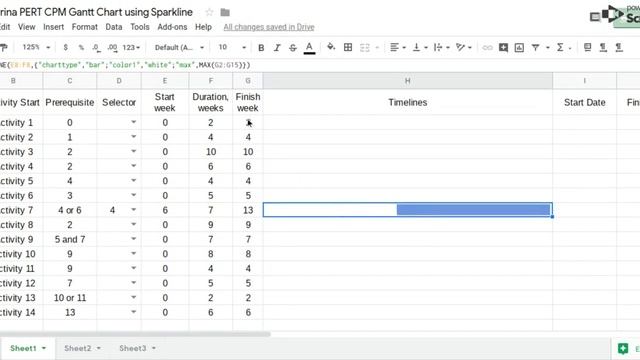Open Selector dropdown for Activity 14 row
The image size is (640, 360).
click(133, 312)
